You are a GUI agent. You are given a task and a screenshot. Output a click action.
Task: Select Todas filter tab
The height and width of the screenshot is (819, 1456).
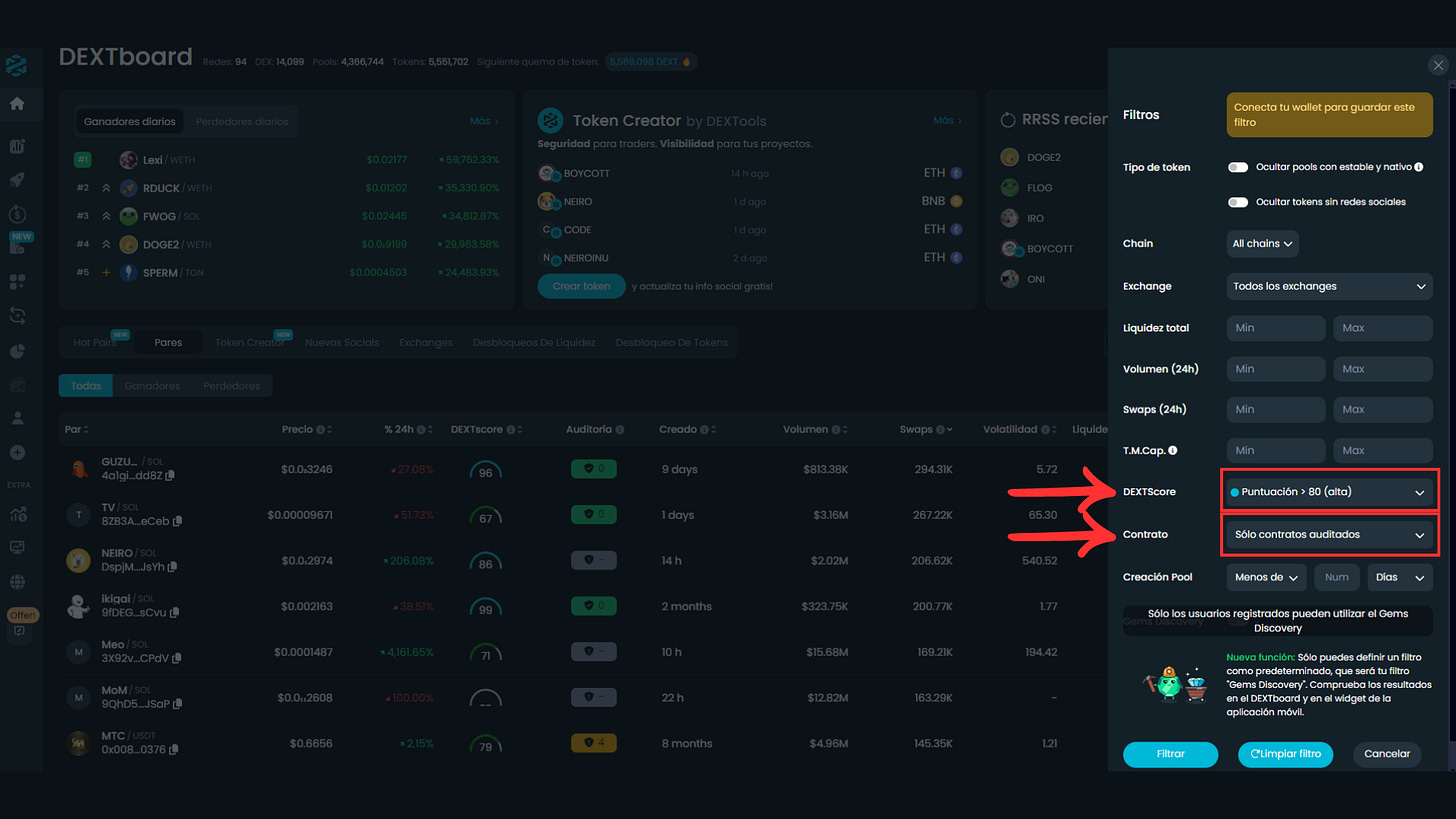(x=86, y=386)
